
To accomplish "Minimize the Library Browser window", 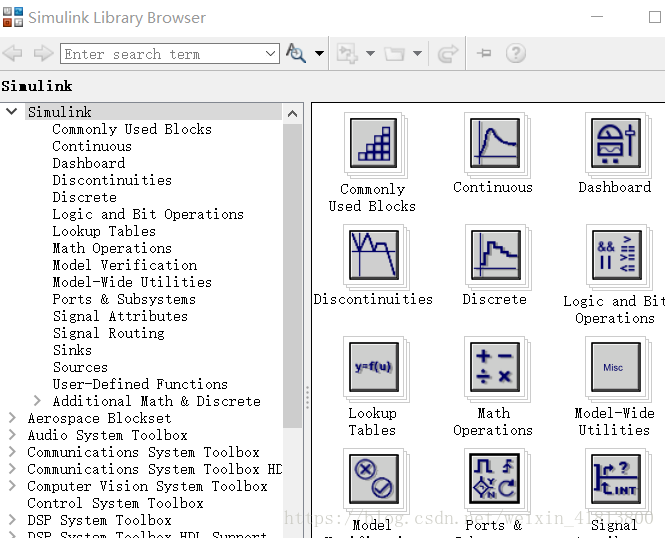I will point(597,17).
